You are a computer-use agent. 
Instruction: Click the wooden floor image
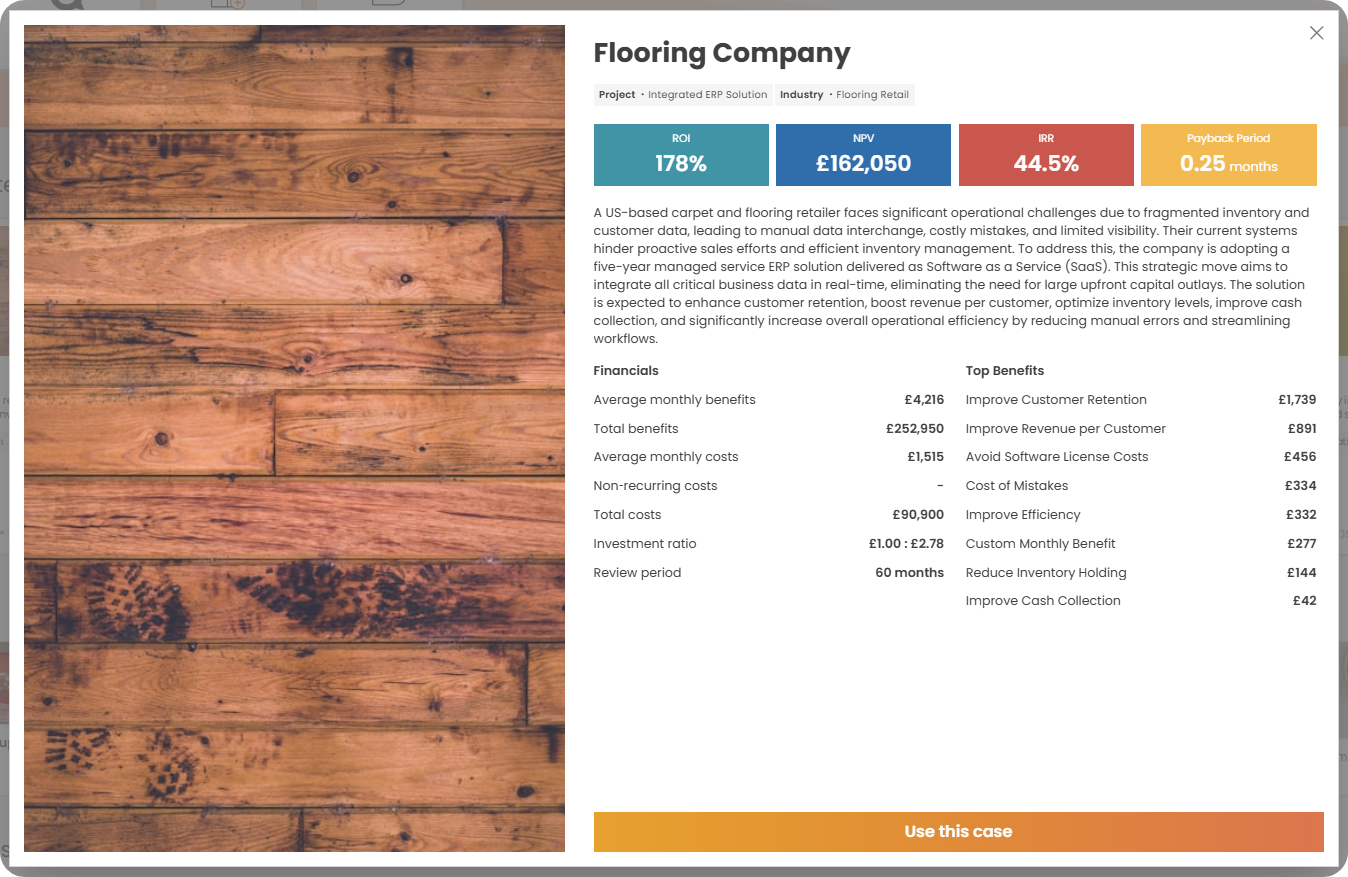(294, 438)
